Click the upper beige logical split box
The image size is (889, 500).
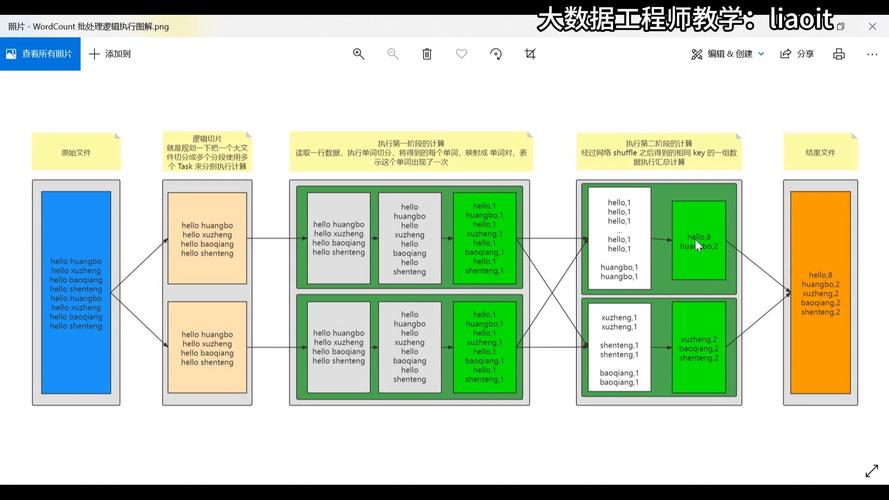(x=207, y=238)
